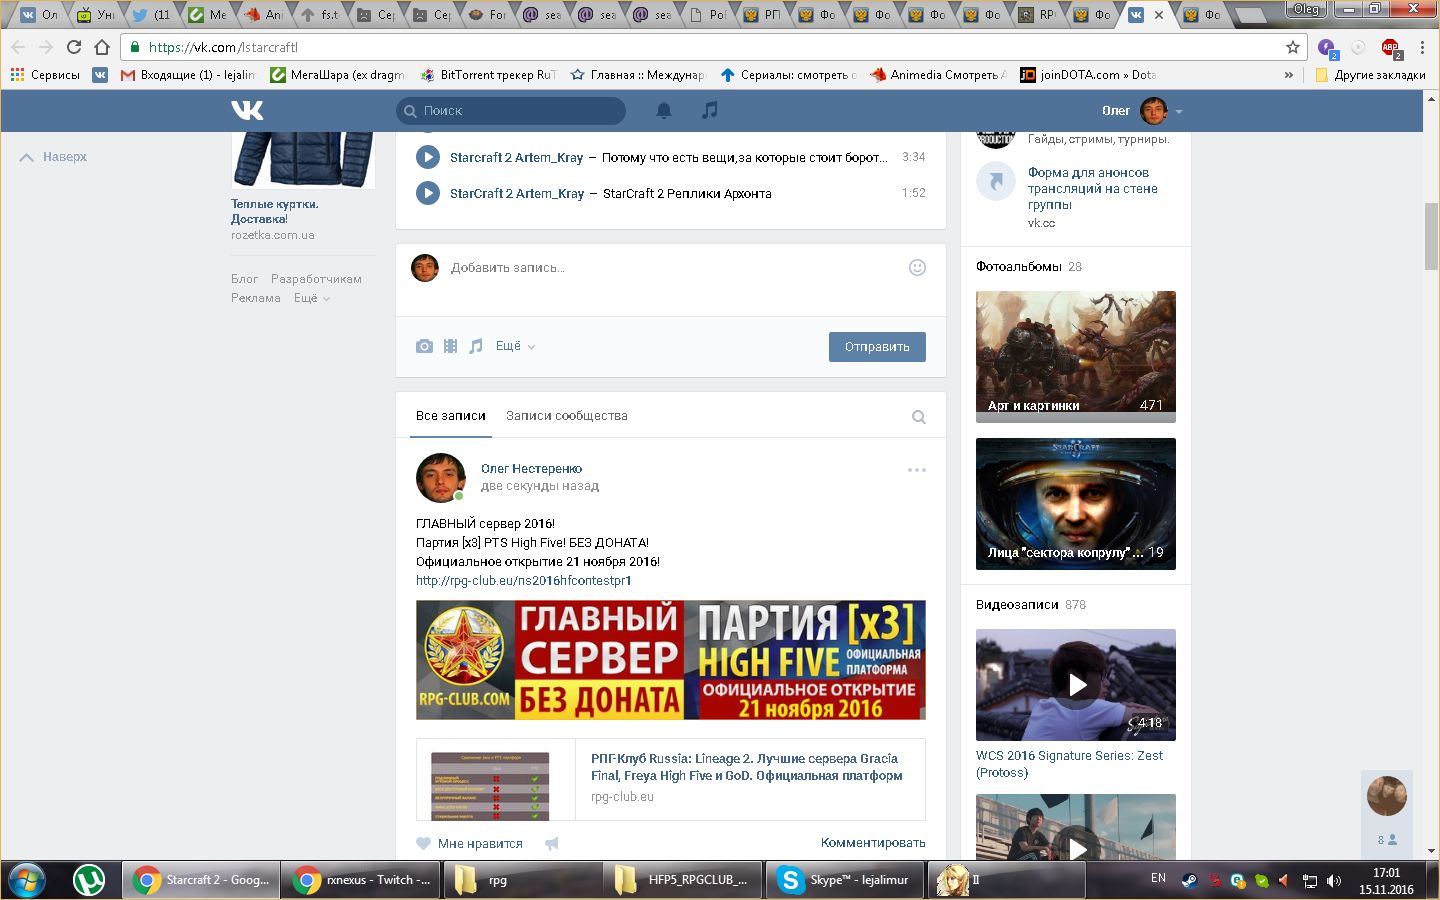The image size is (1440, 900).
Task: Click 'Разработчикам' footer link
Action: (316, 279)
